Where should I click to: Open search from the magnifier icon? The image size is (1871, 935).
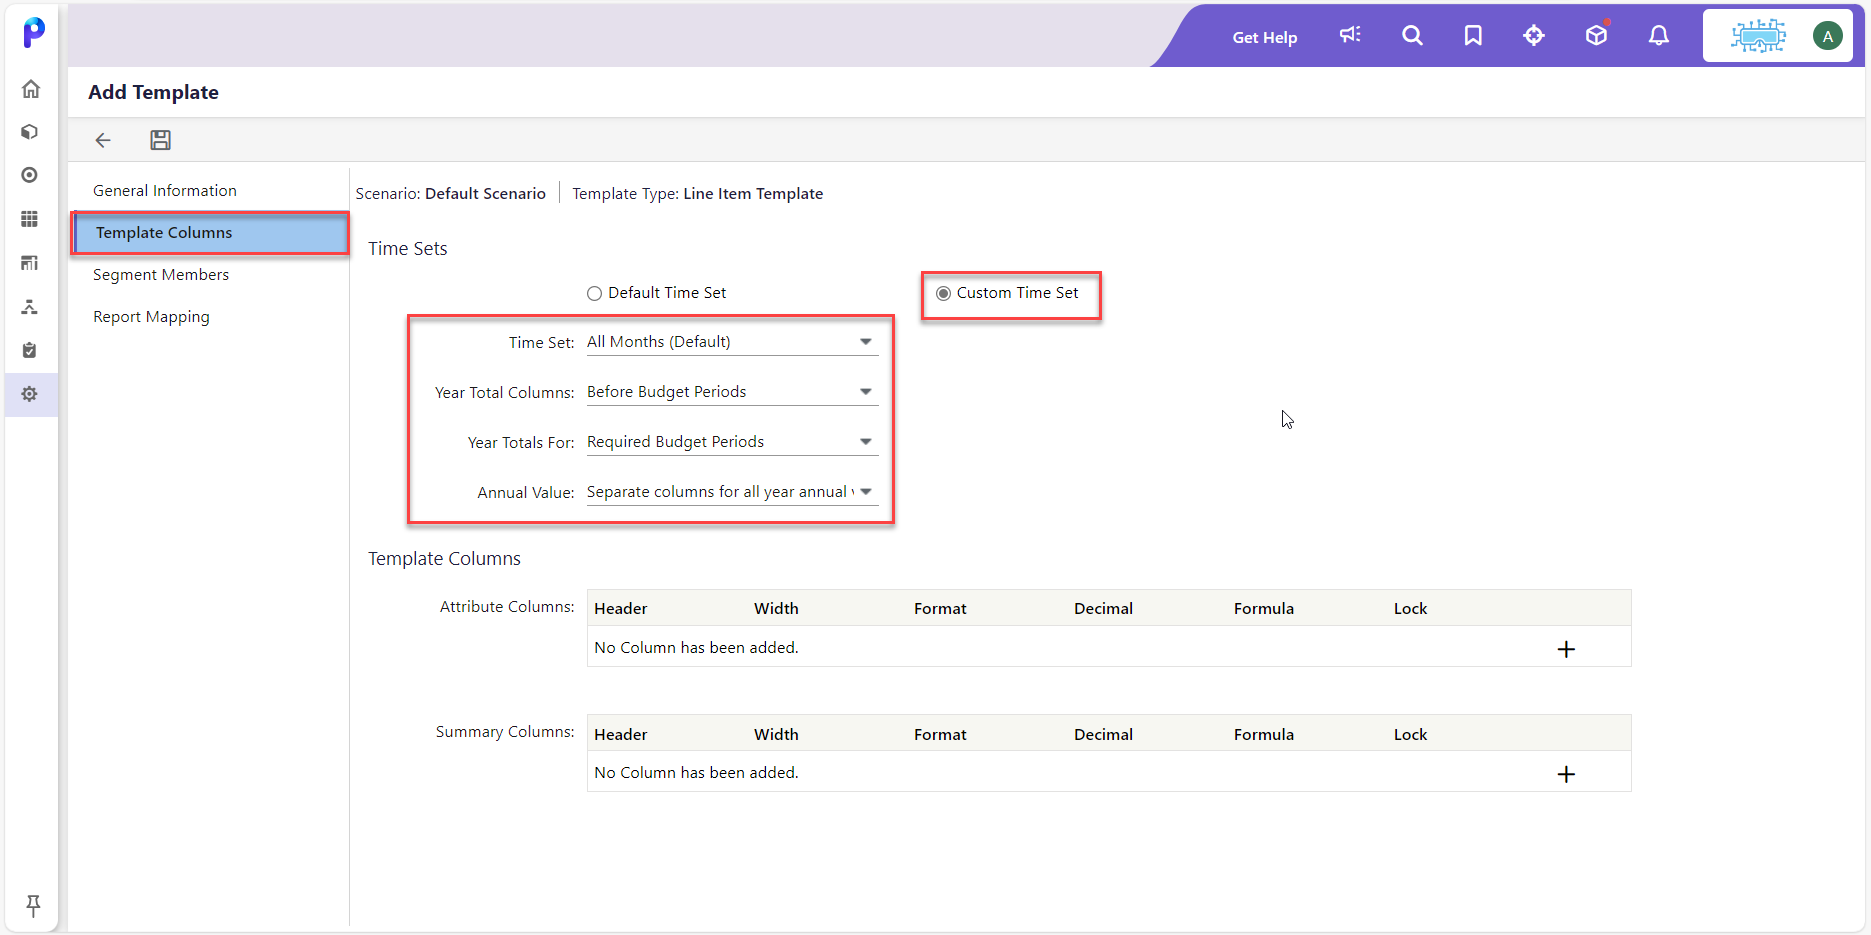1412,35
